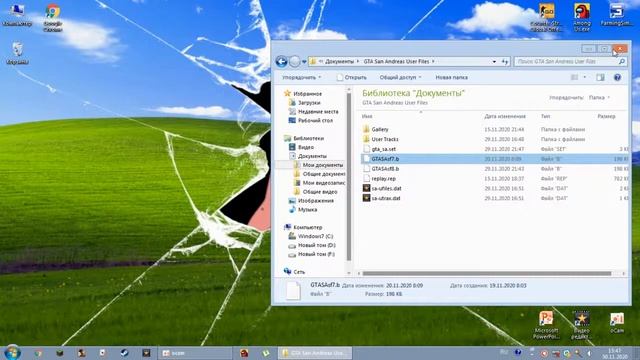Open the Recycle Bin icon

click(17, 53)
